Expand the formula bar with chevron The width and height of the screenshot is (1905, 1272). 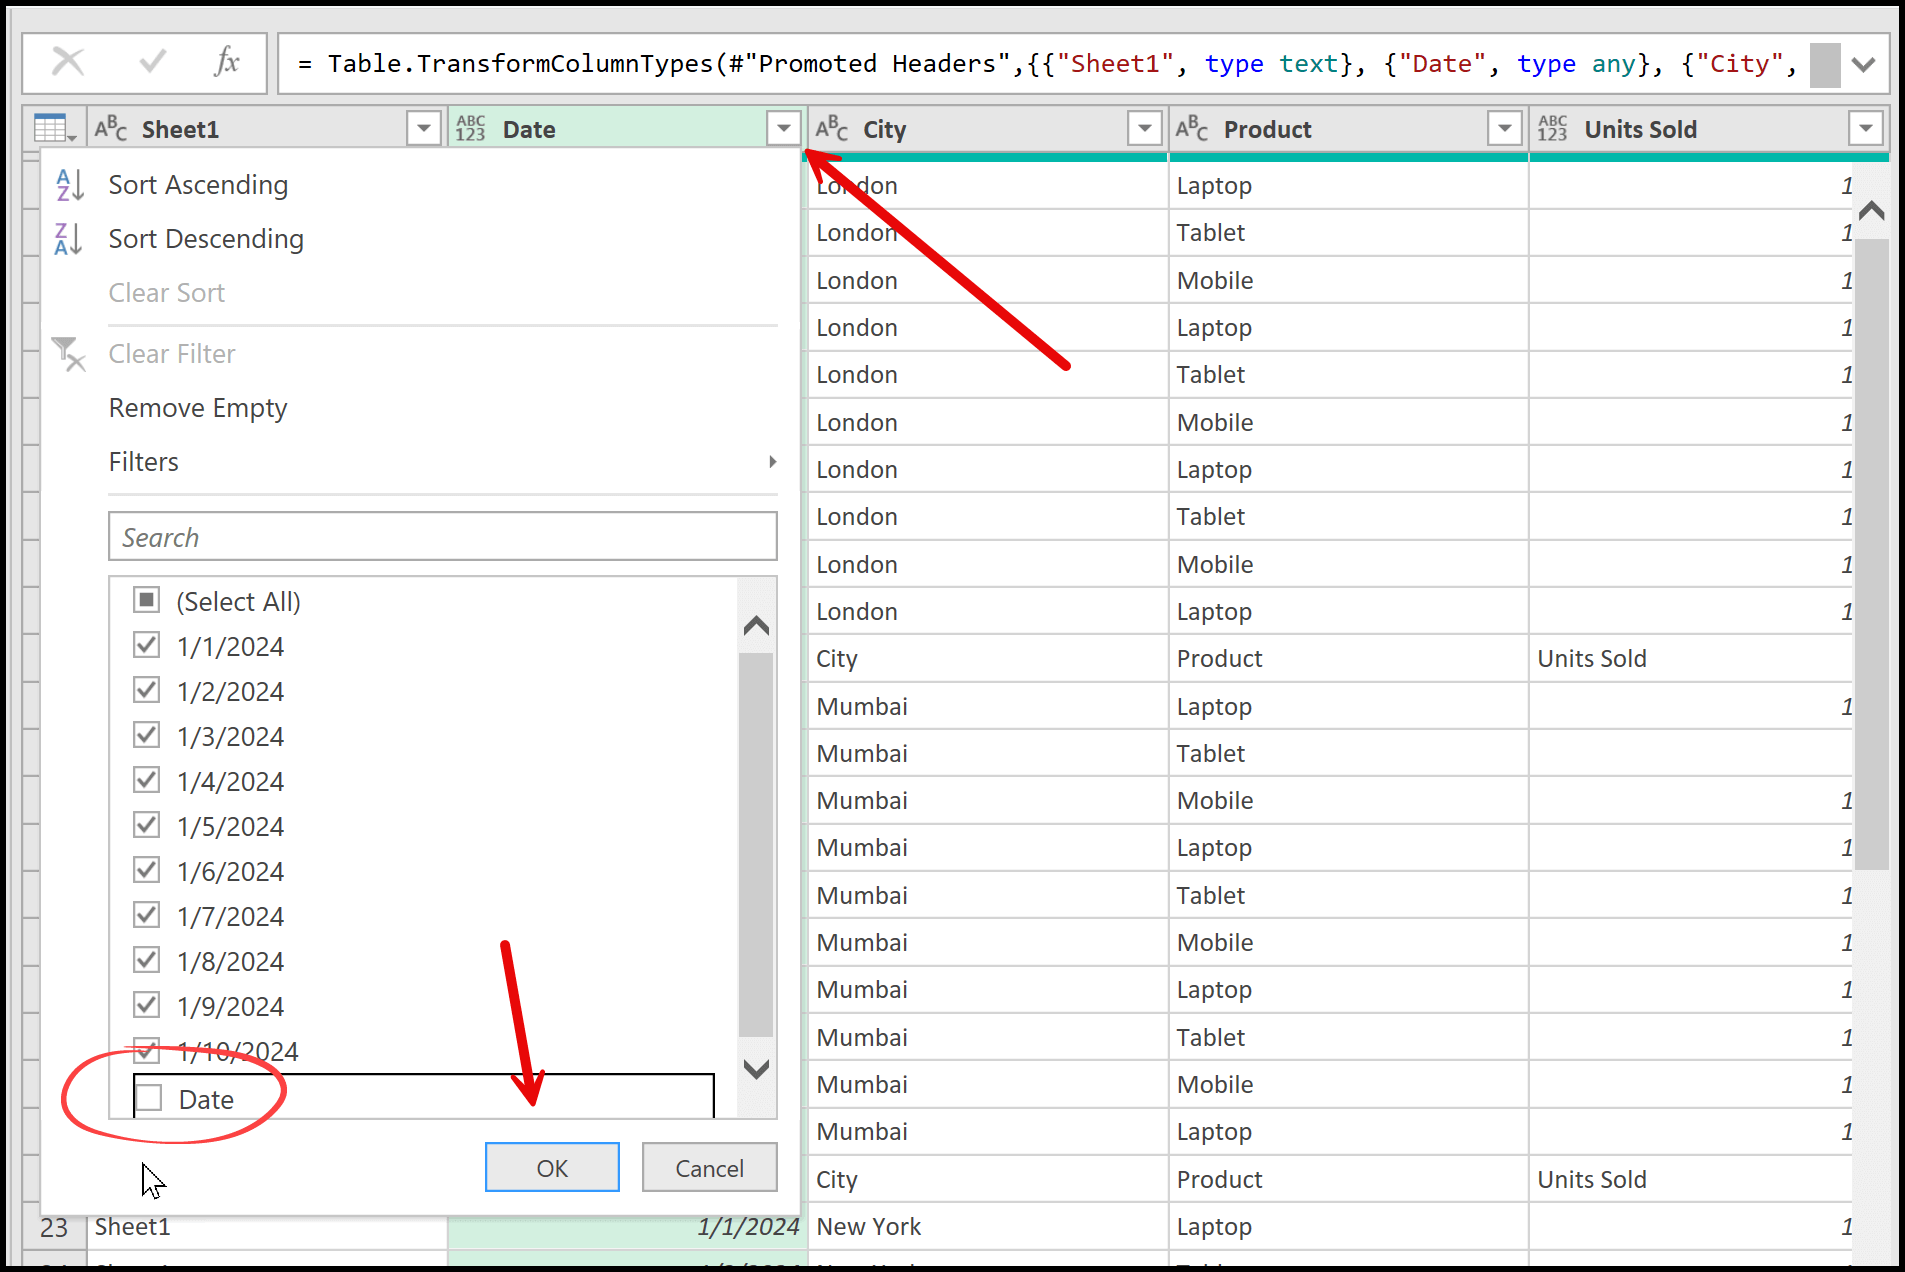[1863, 65]
